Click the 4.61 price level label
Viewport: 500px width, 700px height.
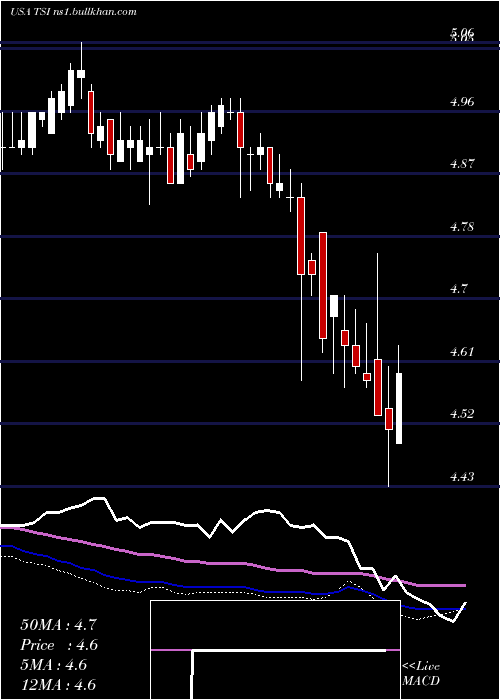pos(462,351)
